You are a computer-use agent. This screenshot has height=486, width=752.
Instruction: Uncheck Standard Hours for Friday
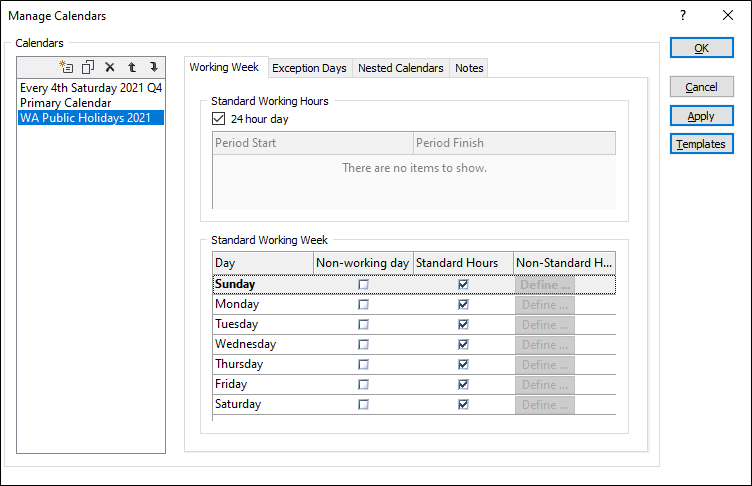463,384
